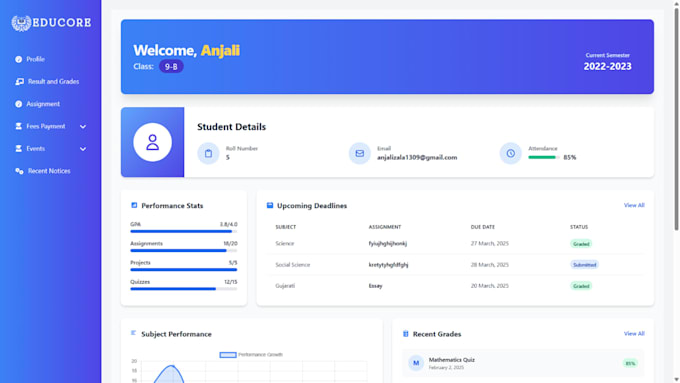Click the Attendance clock icon
680x383 pixels.
pyautogui.click(x=510, y=154)
